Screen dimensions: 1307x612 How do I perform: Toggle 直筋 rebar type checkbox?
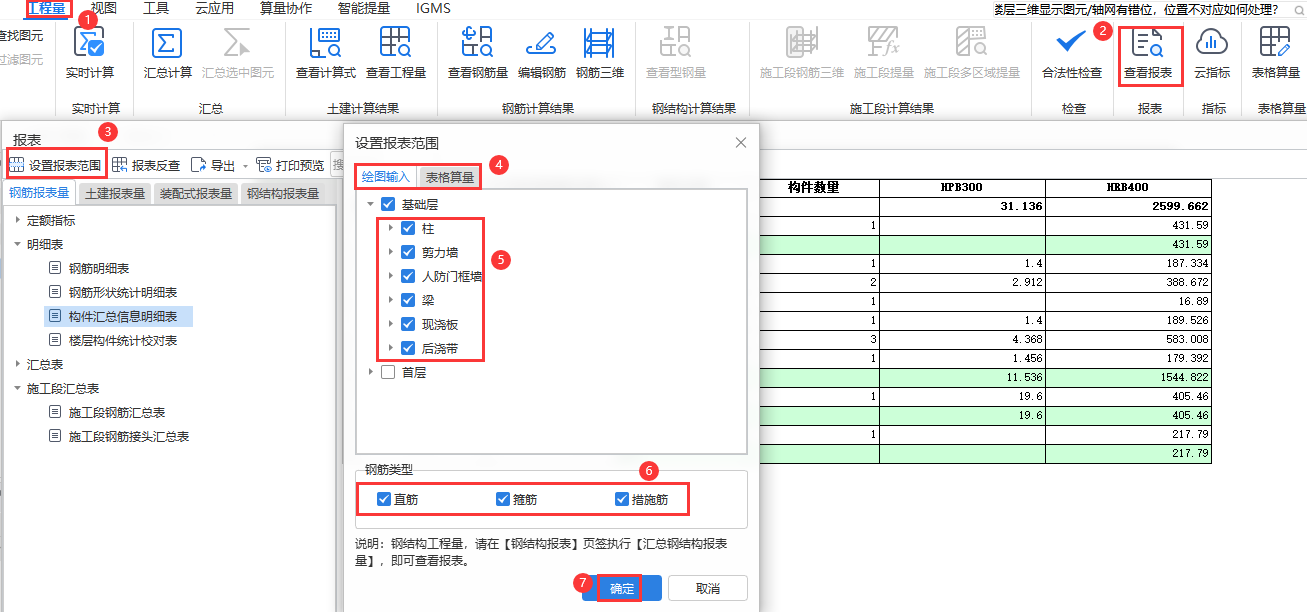384,499
